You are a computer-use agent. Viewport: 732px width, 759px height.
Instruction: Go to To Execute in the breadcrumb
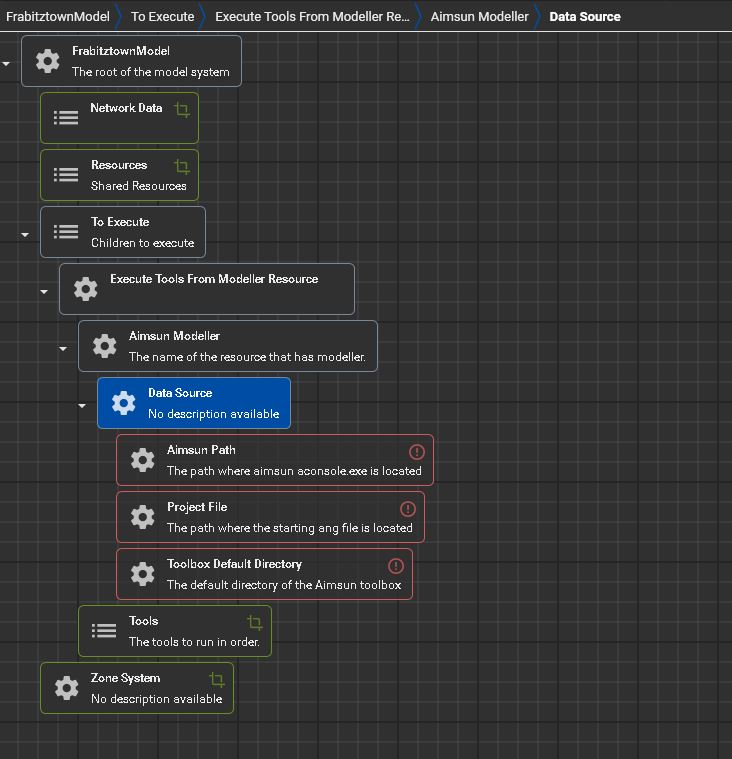[x=163, y=16]
